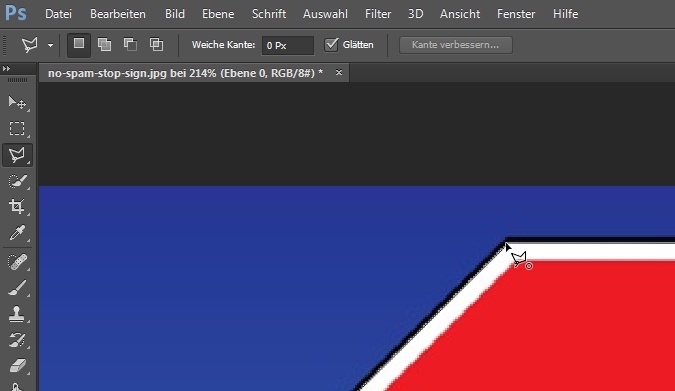This screenshot has width=675, height=391.
Task: Select the New Selection mode button
Action: coord(79,45)
